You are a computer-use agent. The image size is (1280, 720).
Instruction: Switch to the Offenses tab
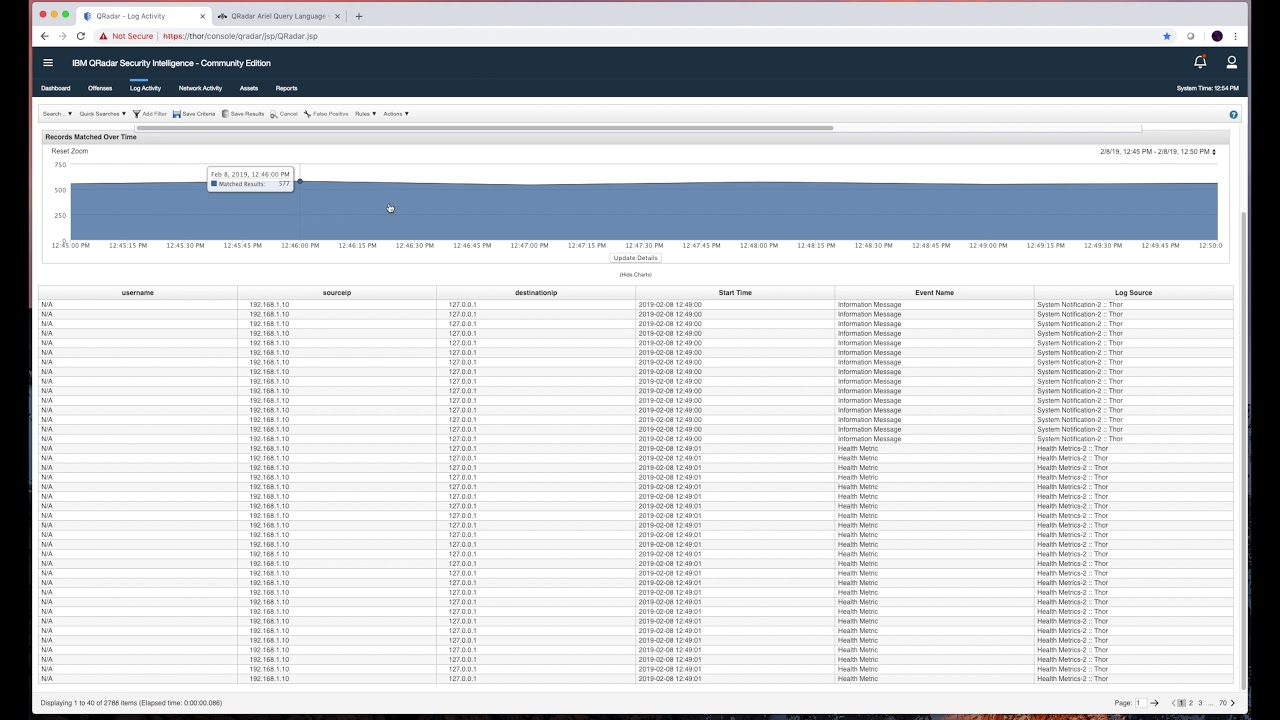coord(100,88)
